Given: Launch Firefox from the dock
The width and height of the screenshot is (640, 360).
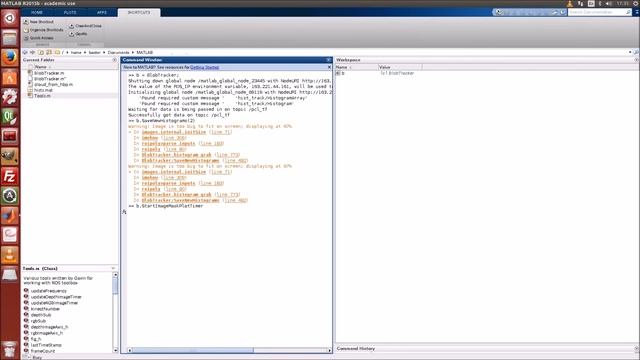Looking at the screenshot, I should click(10, 58).
